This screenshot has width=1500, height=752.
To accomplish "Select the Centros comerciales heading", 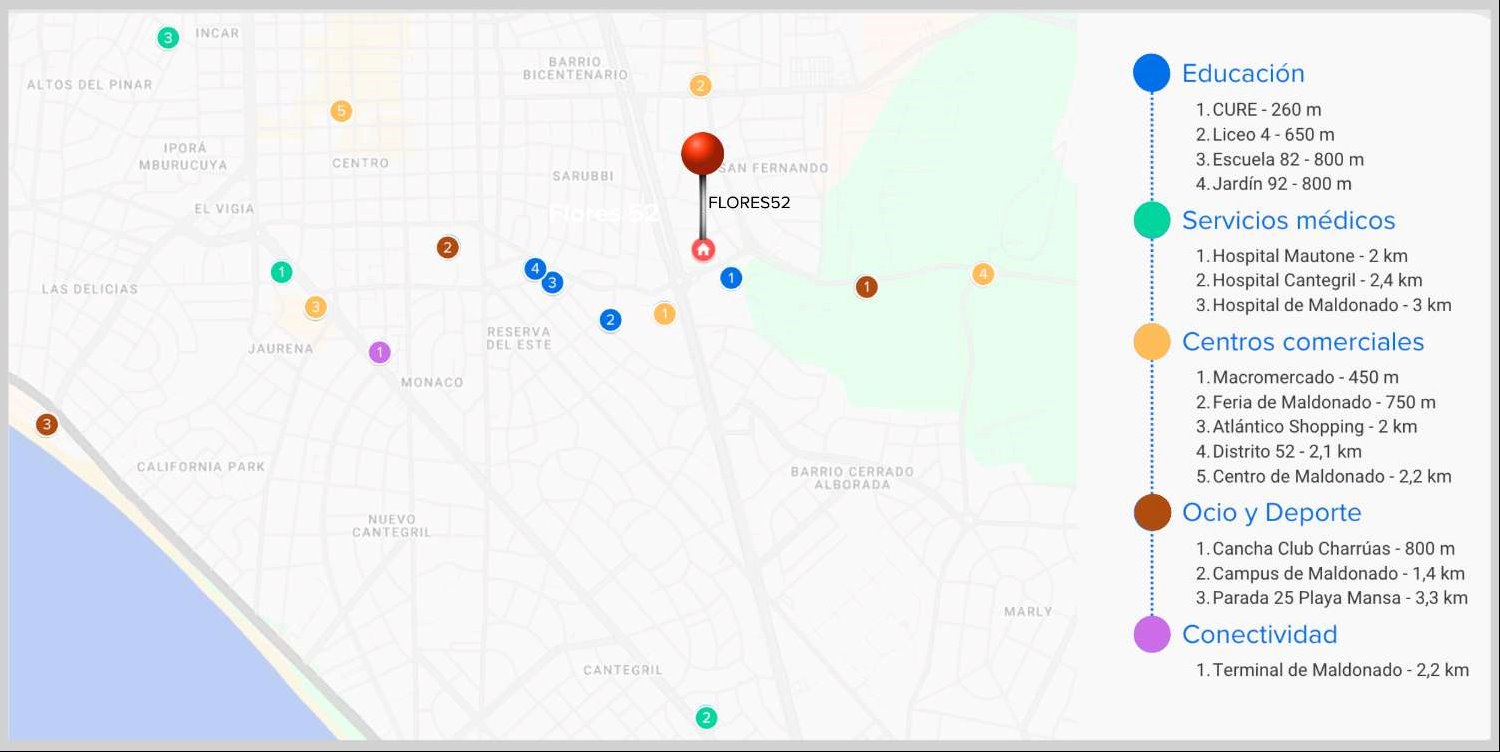I will [x=1302, y=342].
